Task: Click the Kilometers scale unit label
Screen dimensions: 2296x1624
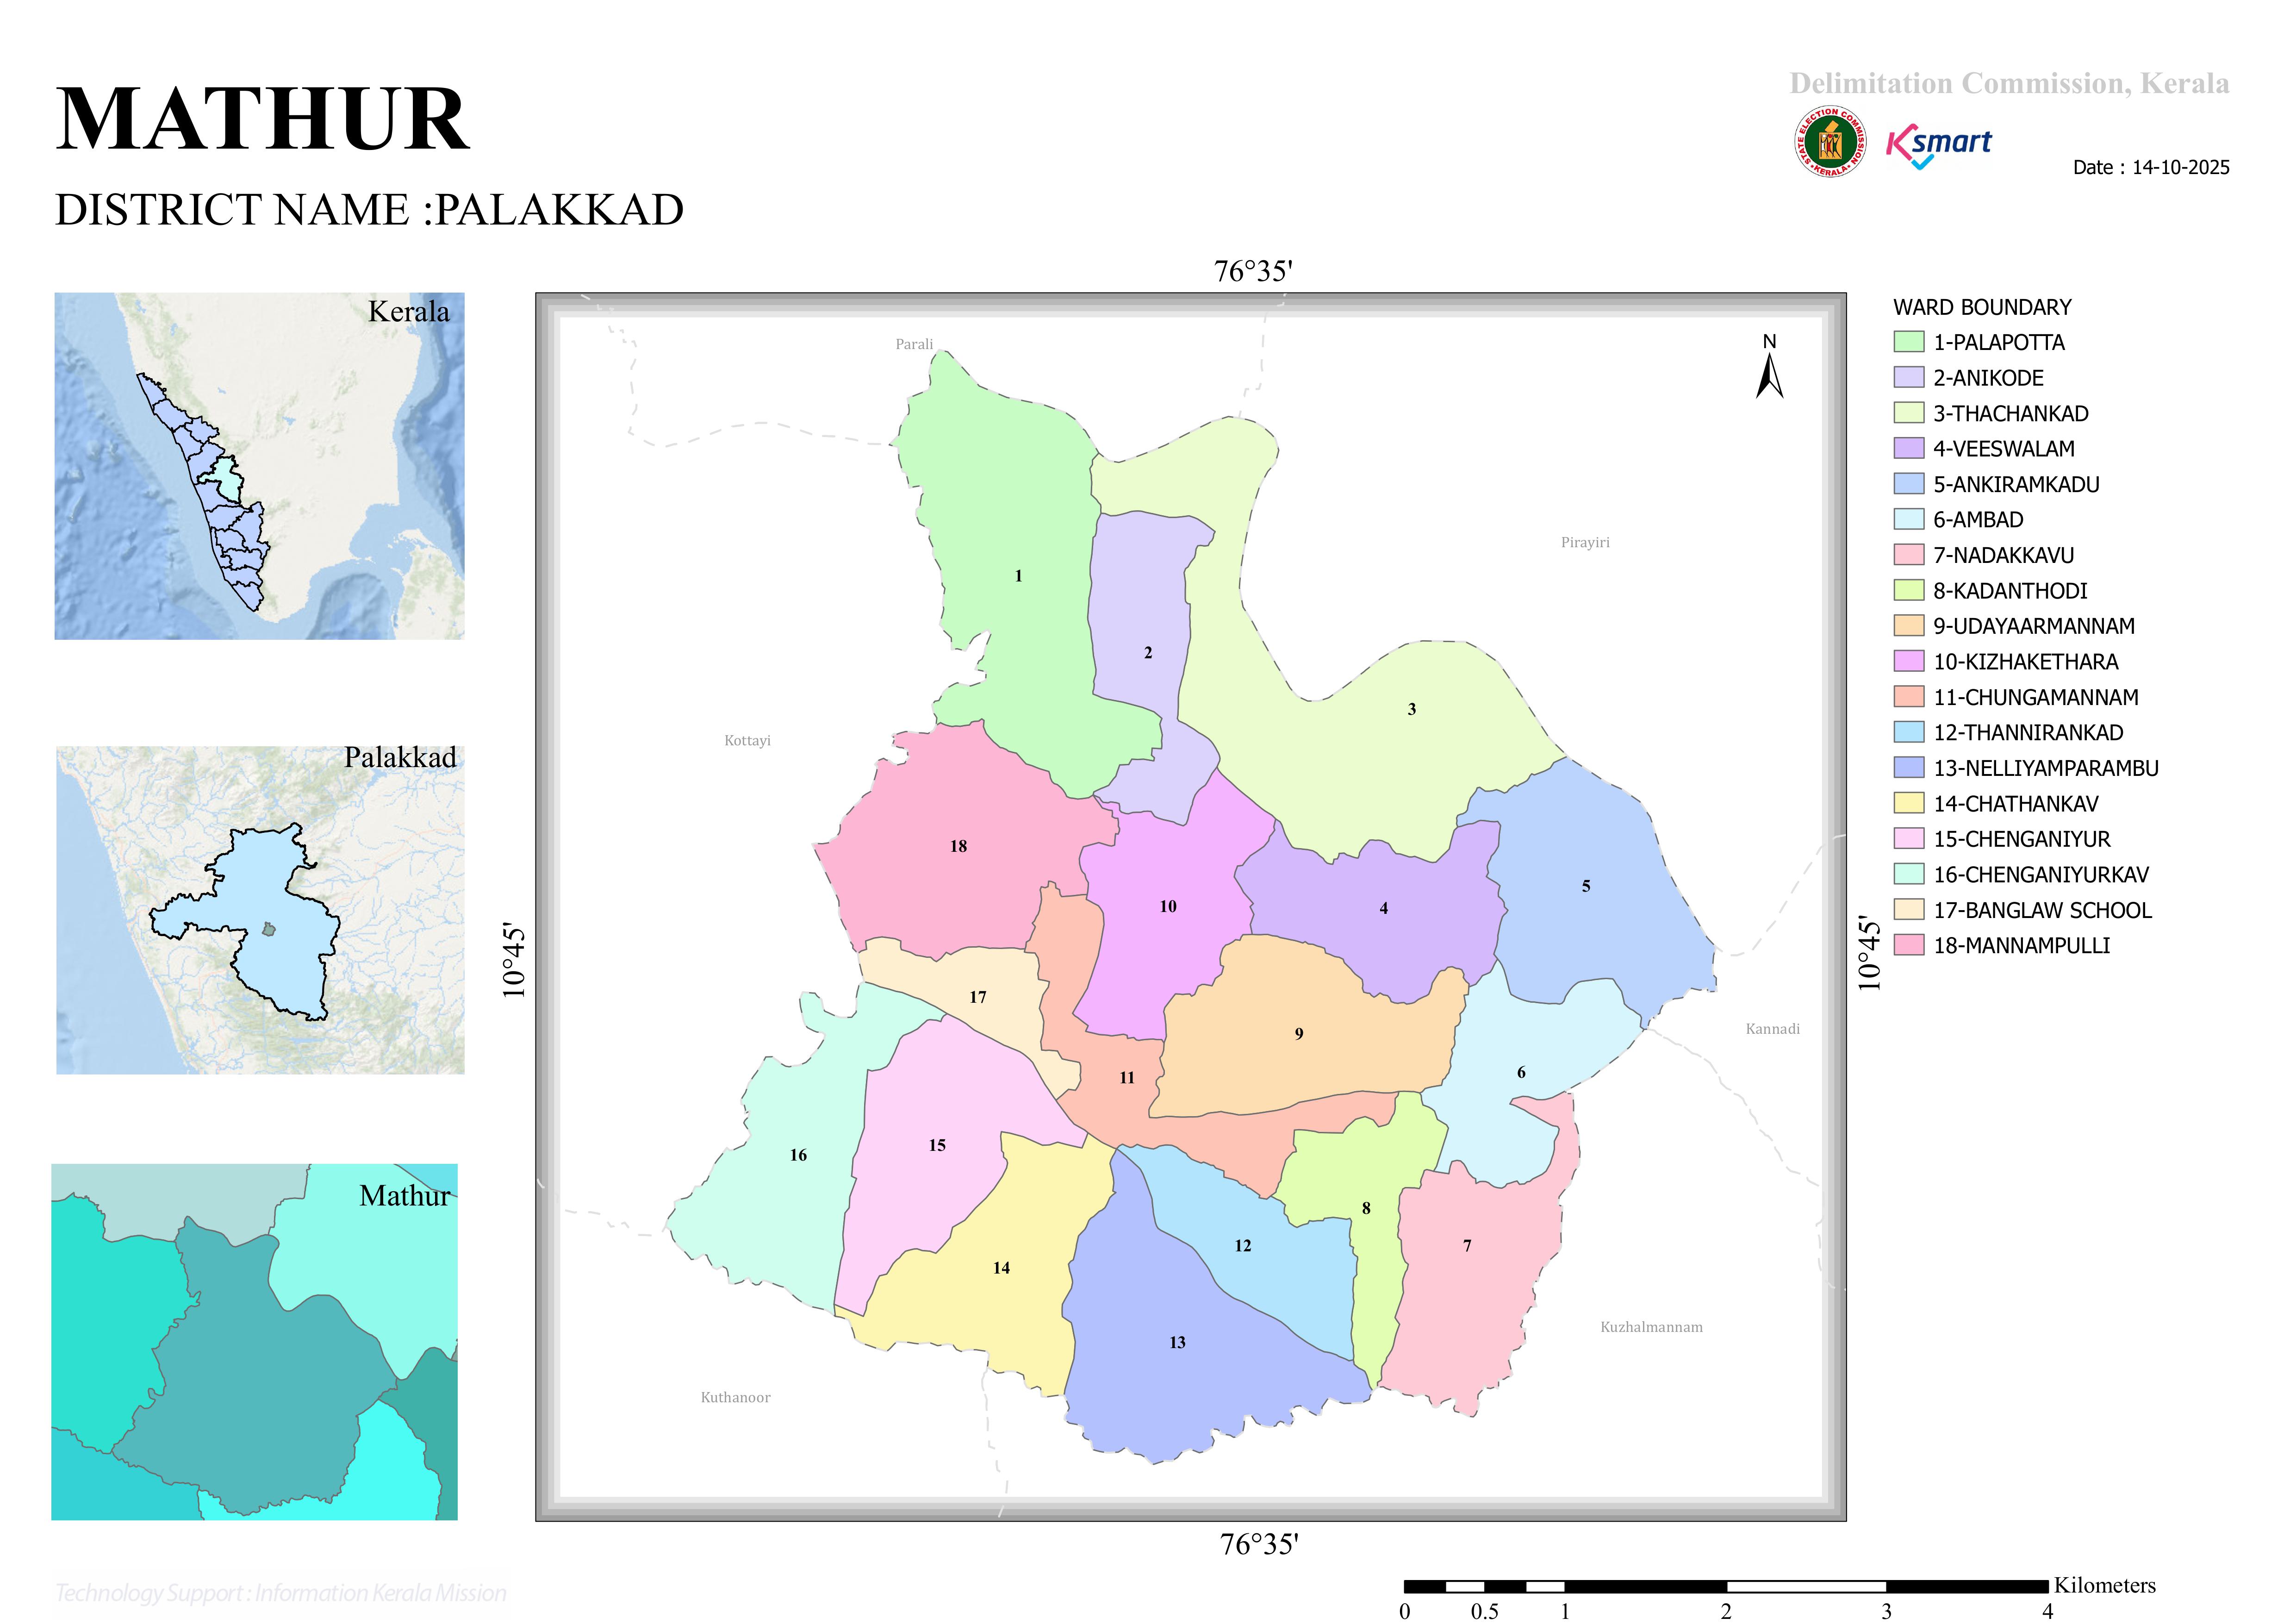Action: point(2105,1585)
